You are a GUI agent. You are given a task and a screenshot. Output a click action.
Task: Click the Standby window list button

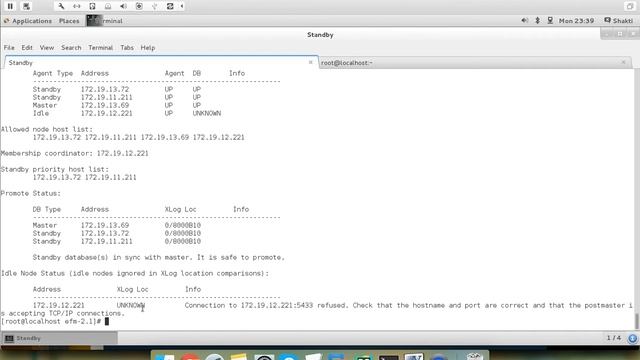coord(60,338)
